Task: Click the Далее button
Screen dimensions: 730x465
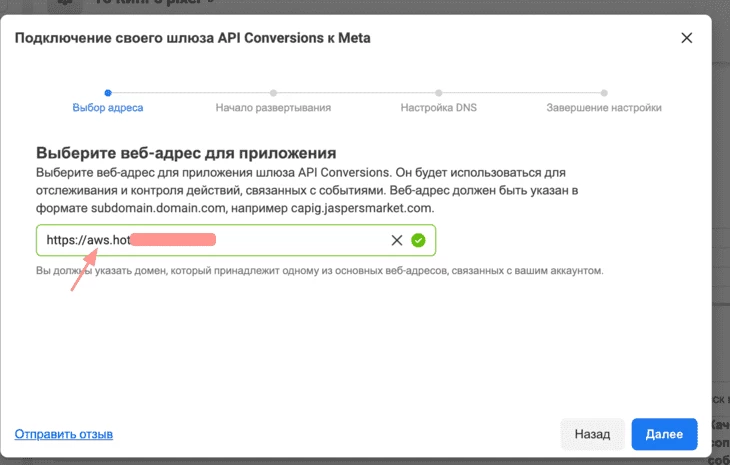Action: coord(664,434)
